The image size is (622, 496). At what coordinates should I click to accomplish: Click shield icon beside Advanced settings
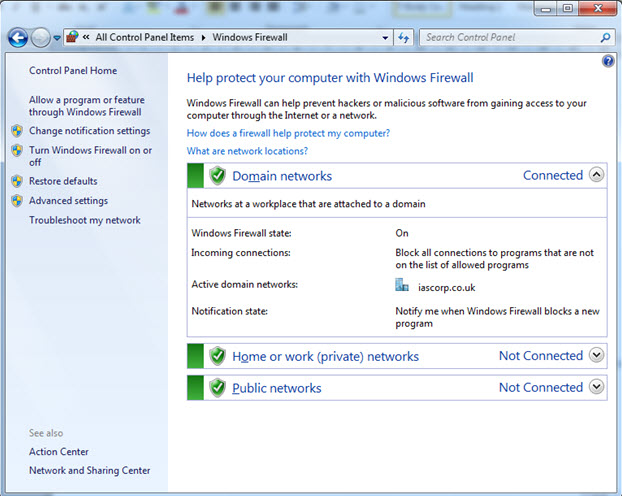pyautogui.click(x=17, y=201)
